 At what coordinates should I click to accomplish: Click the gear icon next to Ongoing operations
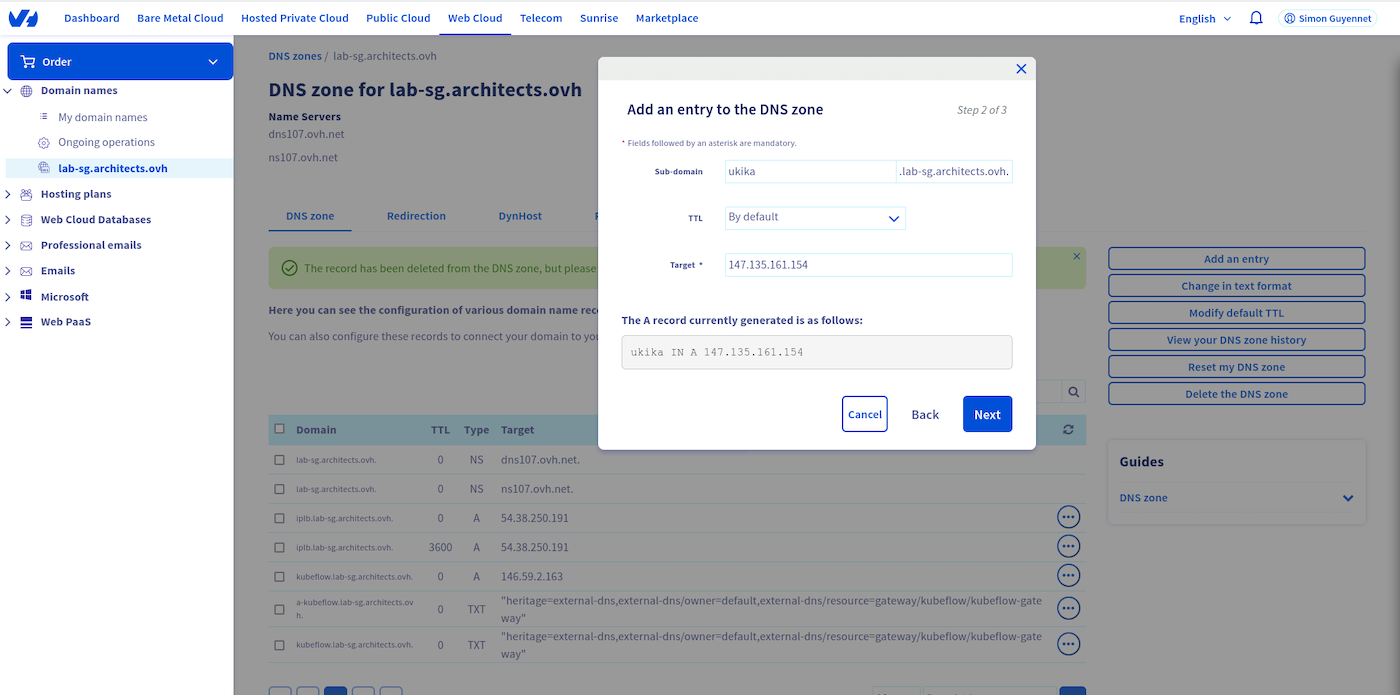pos(42,141)
